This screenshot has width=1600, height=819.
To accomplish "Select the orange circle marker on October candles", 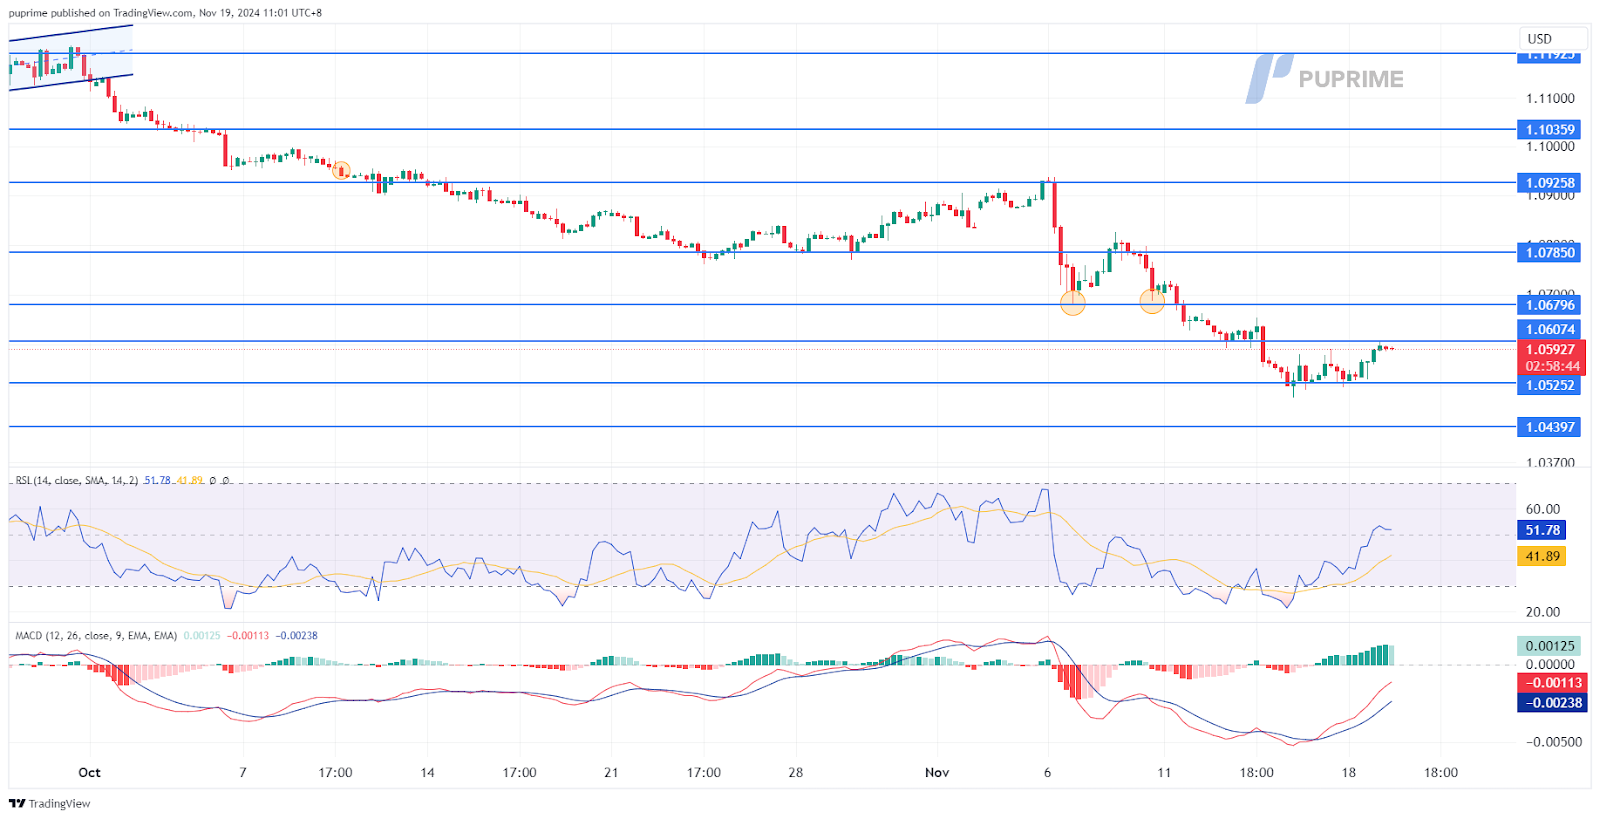I will tap(341, 171).
